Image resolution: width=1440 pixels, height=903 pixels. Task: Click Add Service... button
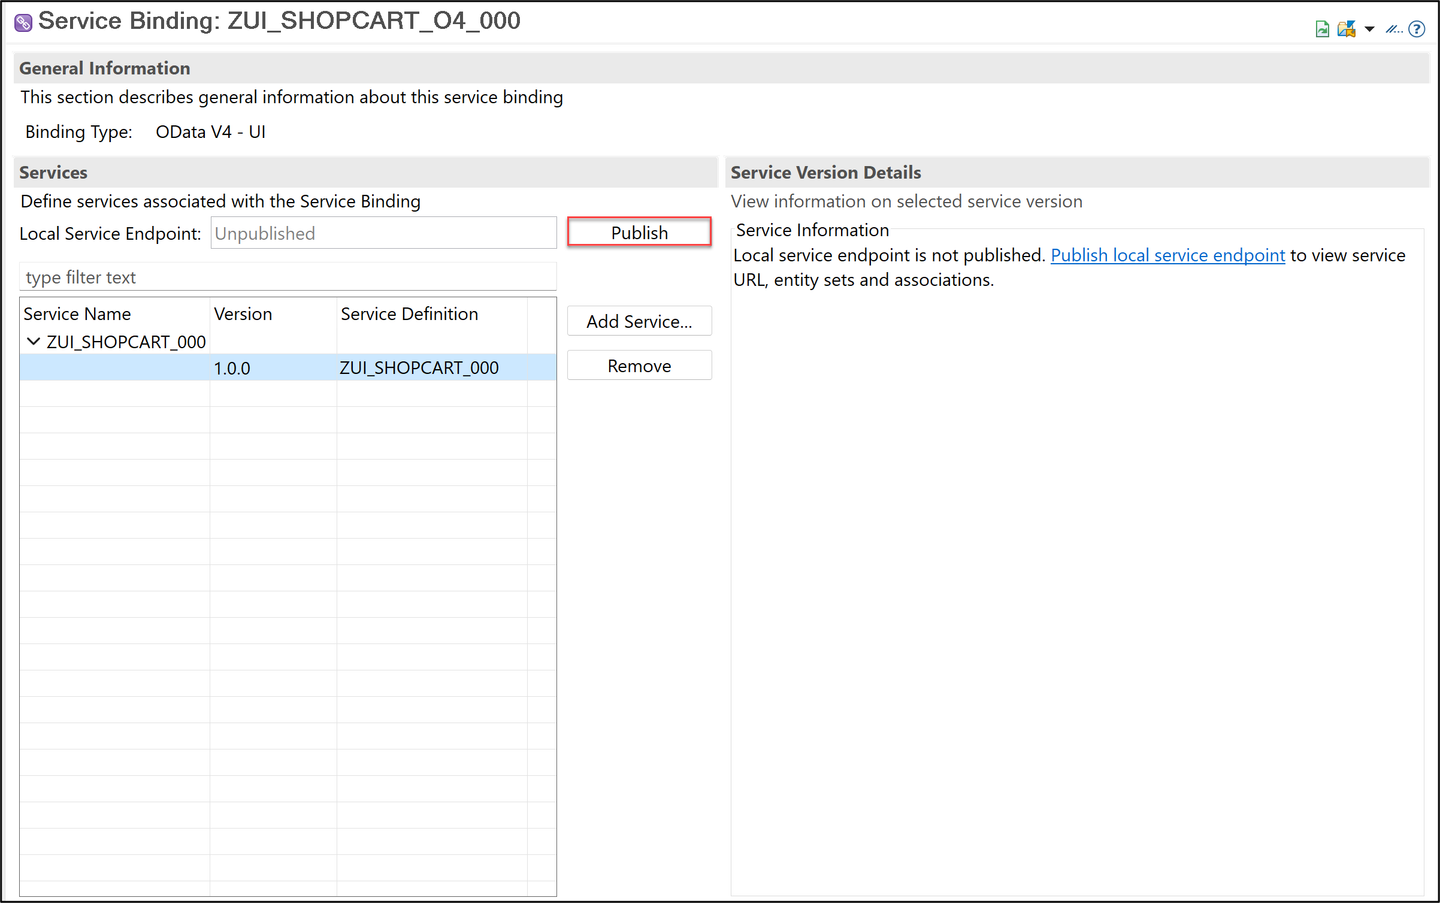tap(639, 321)
